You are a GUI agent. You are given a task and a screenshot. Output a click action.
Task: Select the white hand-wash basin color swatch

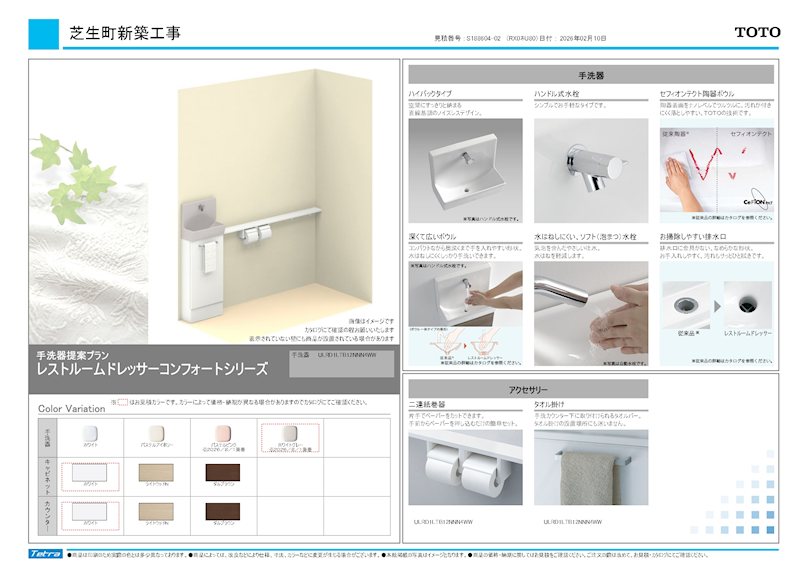90,433
